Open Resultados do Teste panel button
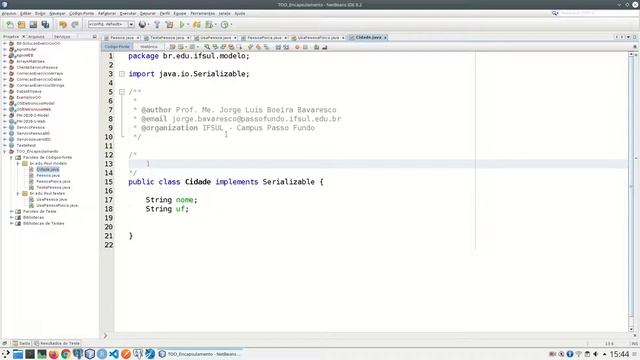Viewport: 640px width, 360px height. (x=57, y=343)
